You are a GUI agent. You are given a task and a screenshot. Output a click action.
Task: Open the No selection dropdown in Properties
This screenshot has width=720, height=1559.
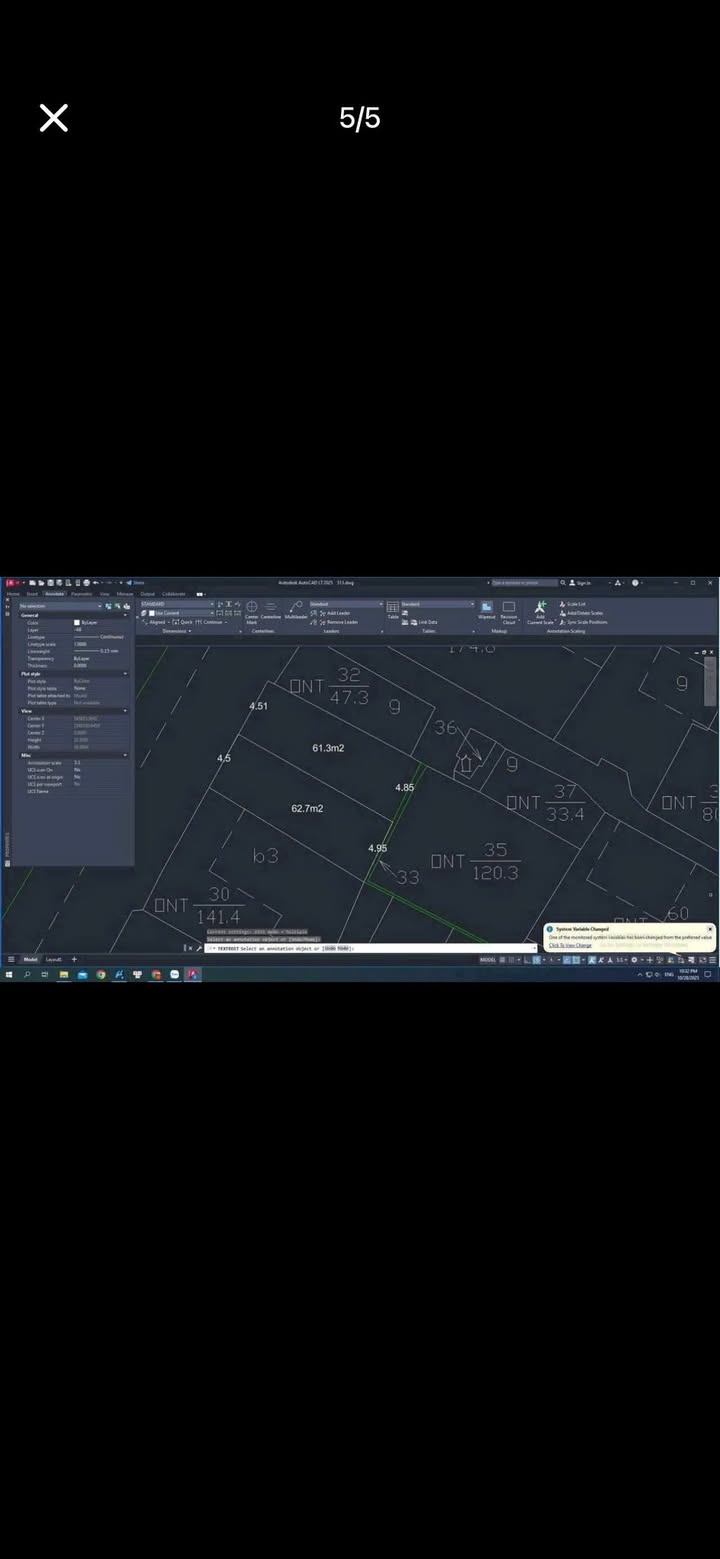[60, 606]
